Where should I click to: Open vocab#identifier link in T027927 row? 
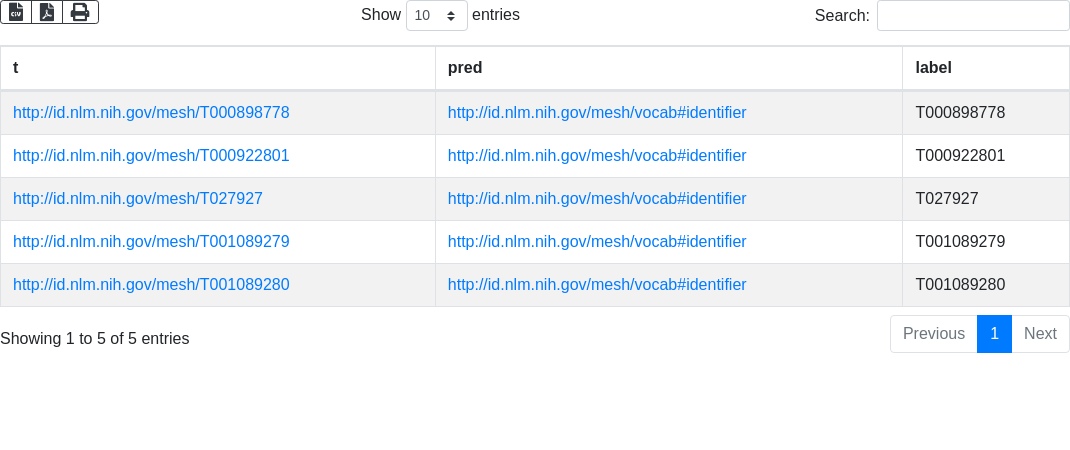597,199
